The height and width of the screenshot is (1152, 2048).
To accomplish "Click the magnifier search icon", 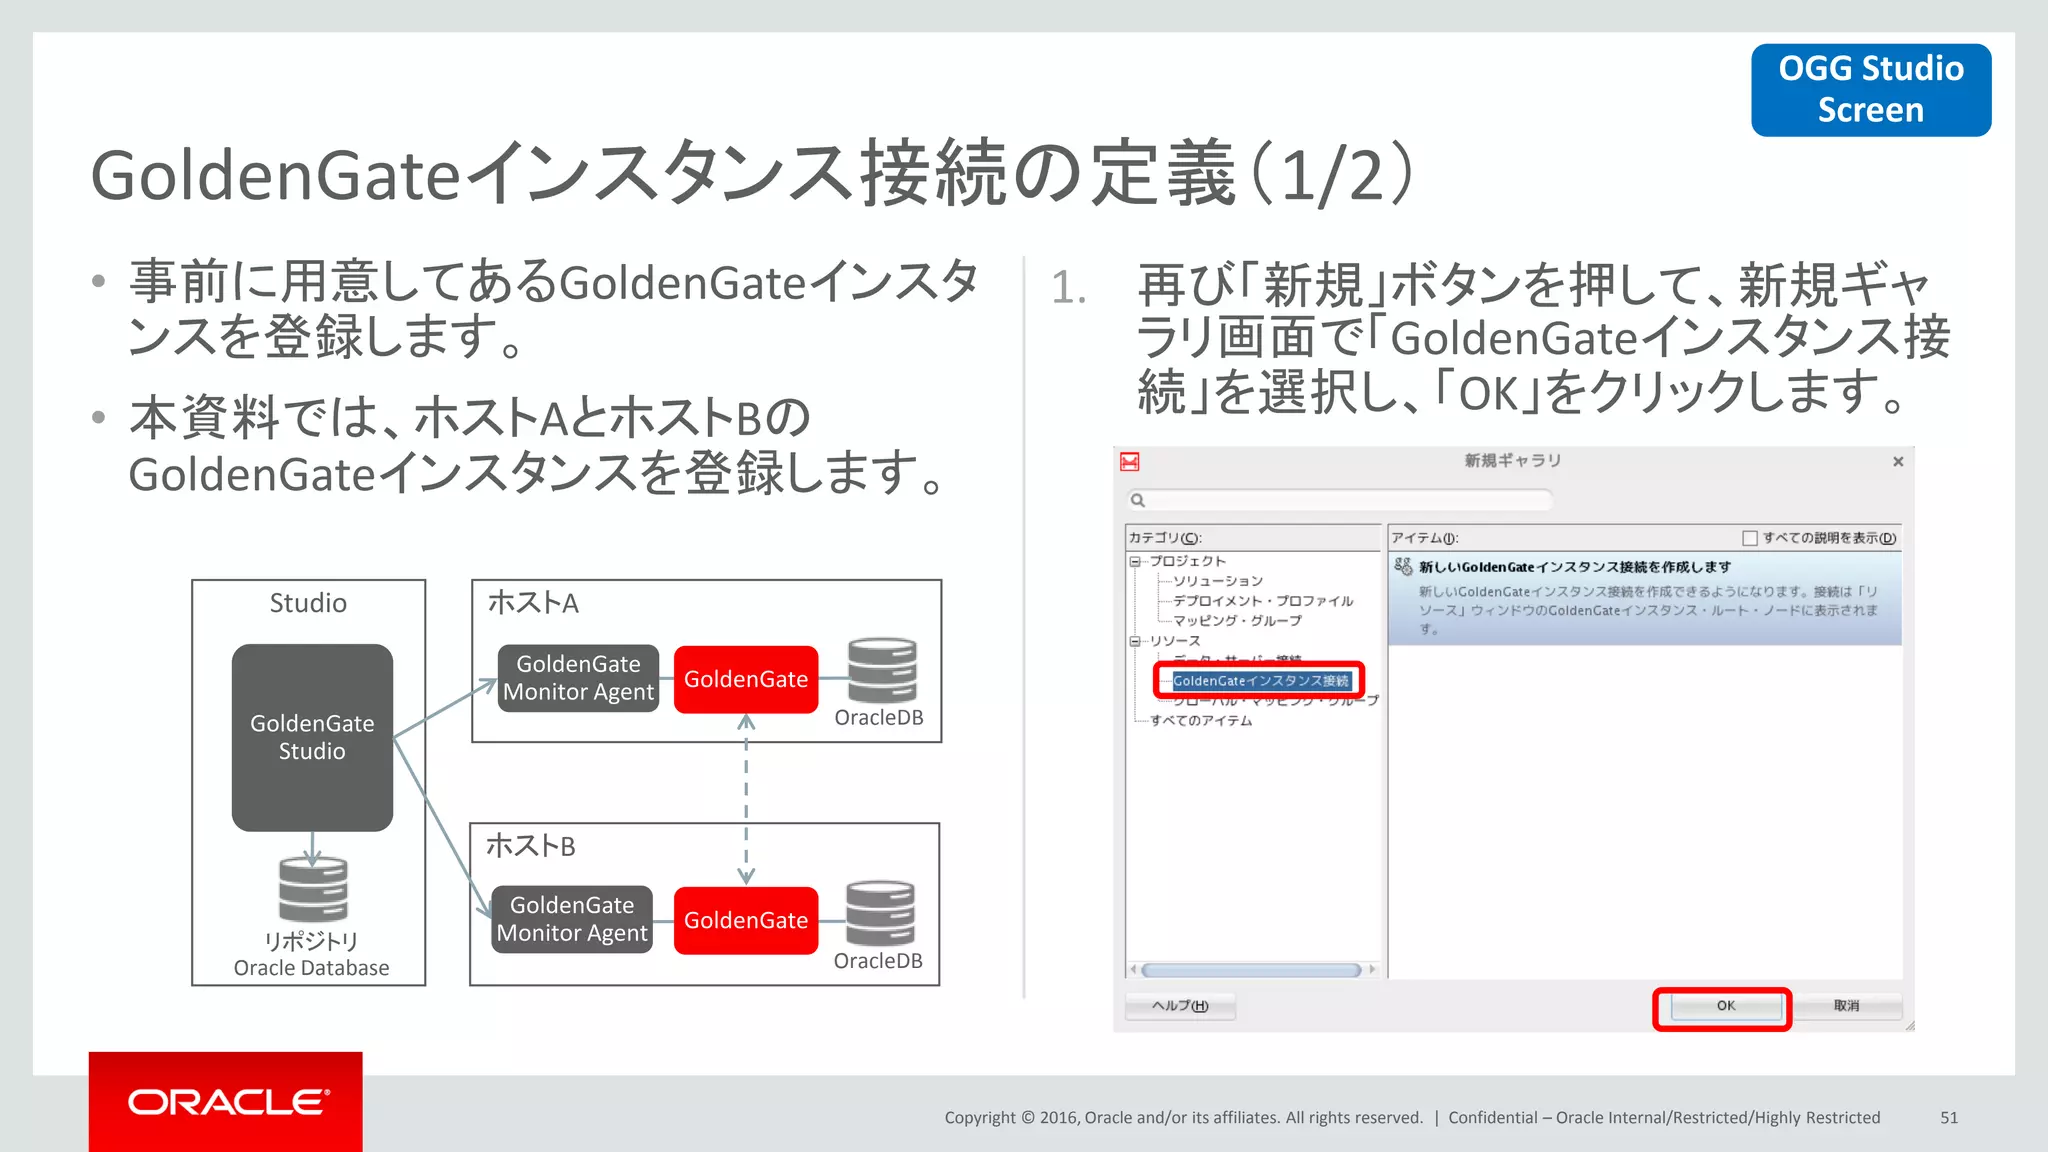I will [1137, 500].
